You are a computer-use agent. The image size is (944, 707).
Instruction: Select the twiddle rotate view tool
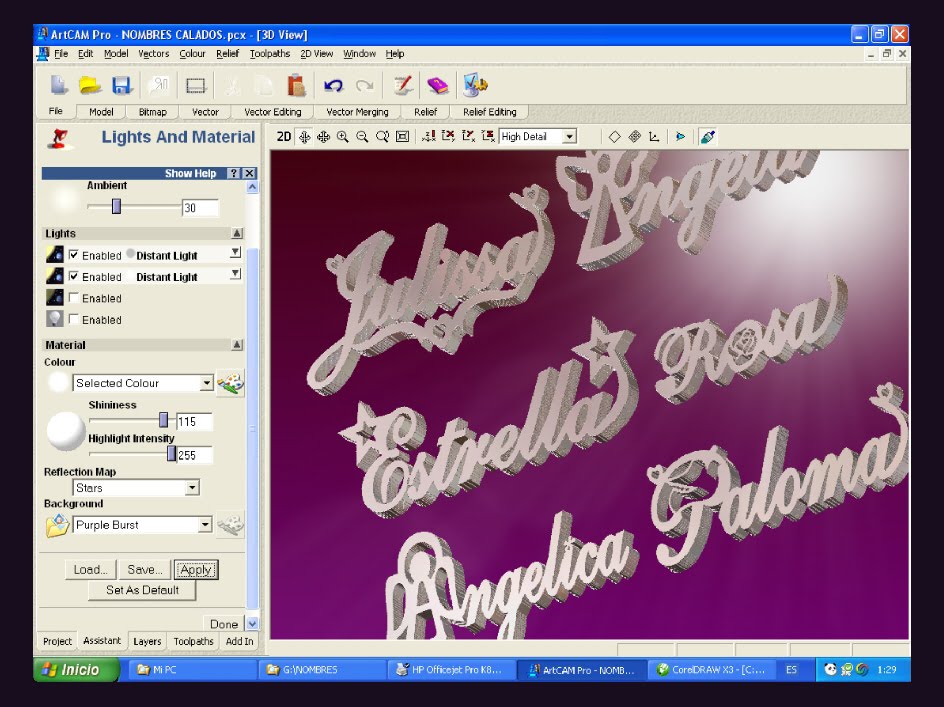[305, 137]
